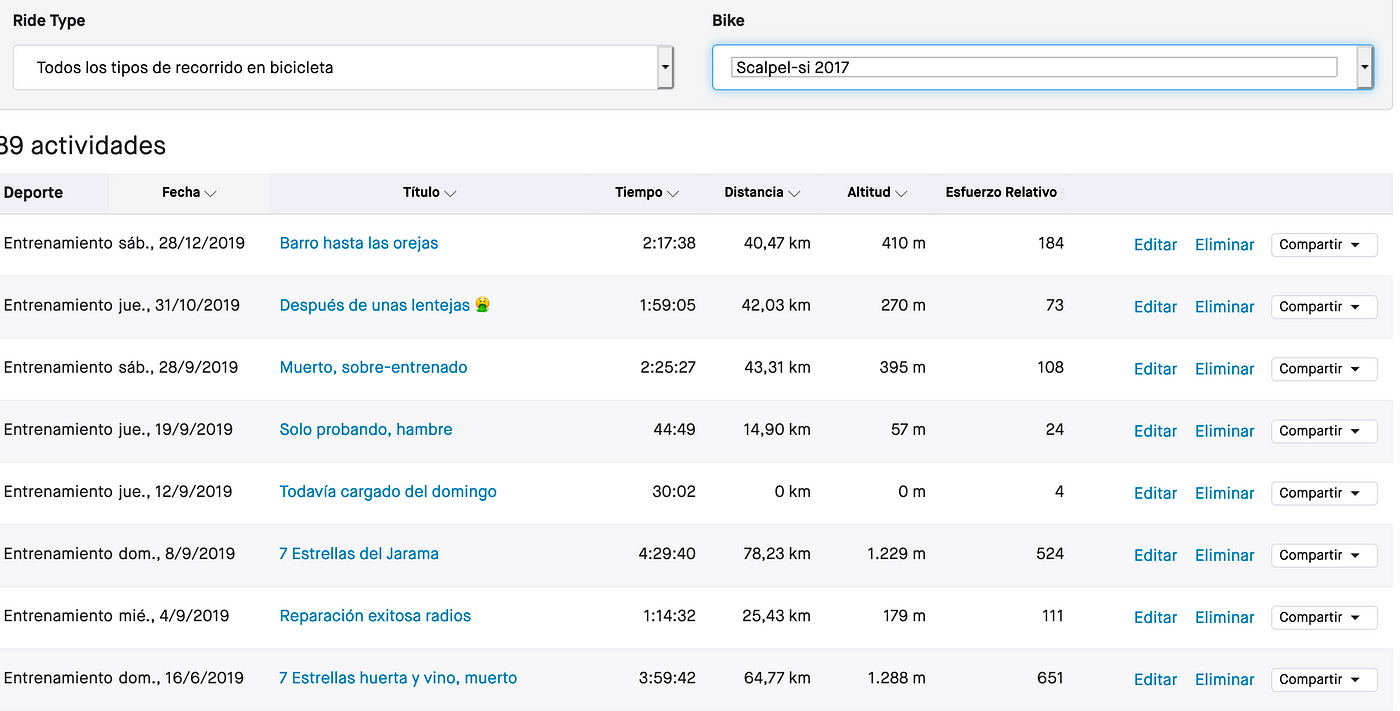Delete the Reparación exitosa radios activity
Viewport: 1400px width, 711px height.
[x=1224, y=616]
